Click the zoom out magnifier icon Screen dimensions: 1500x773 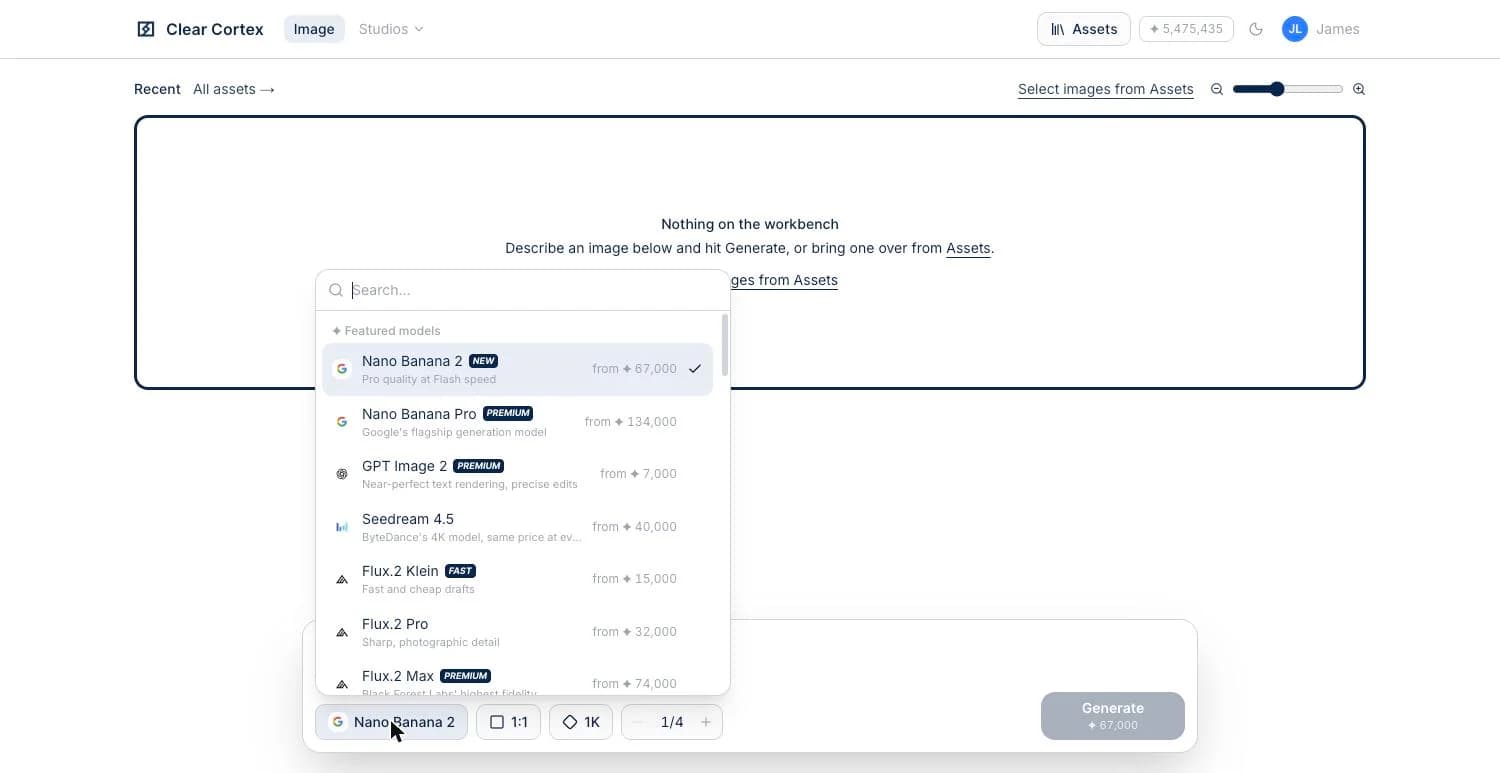[1217, 89]
